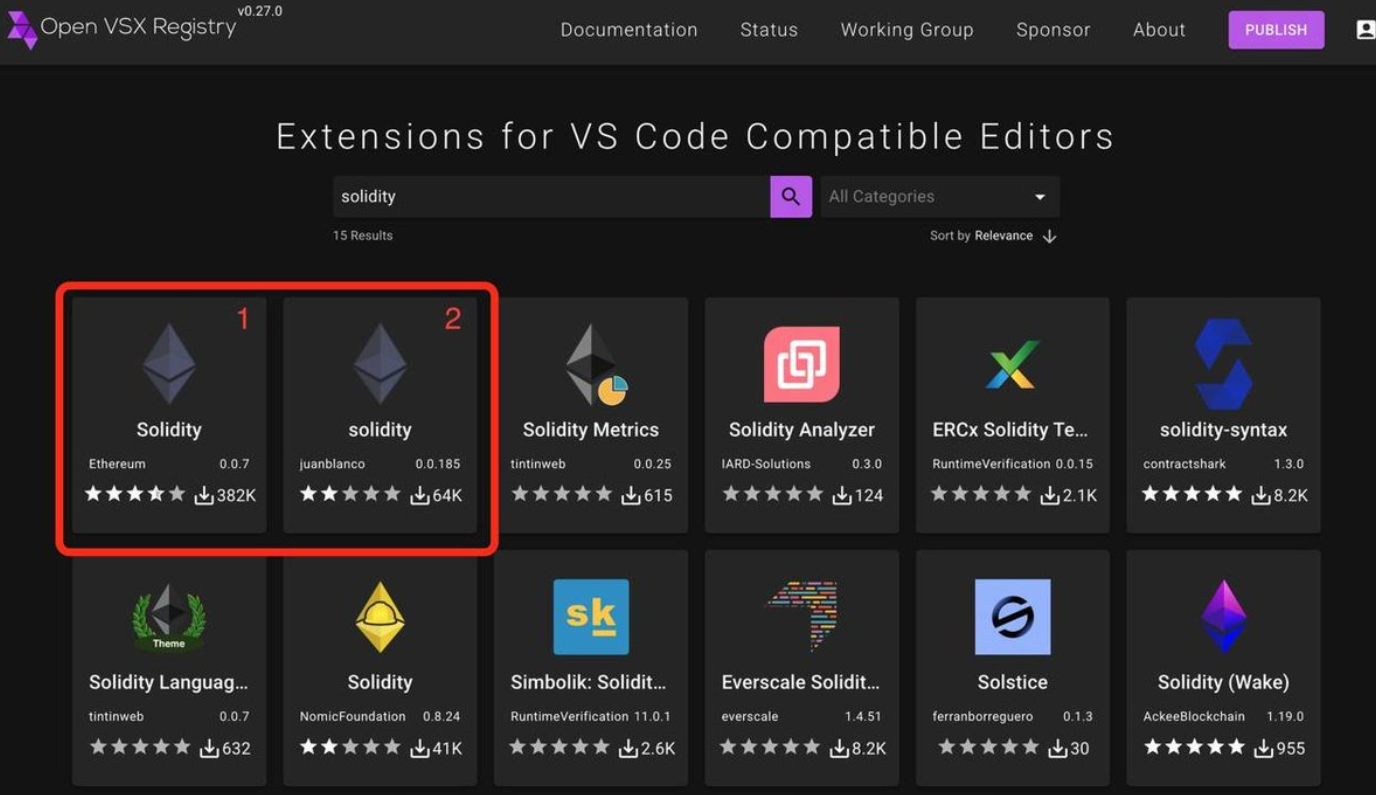The width and height of the screenshot is (1376, 795).
Task: Click into the solidity search field
Action: (x=551, y=196)
